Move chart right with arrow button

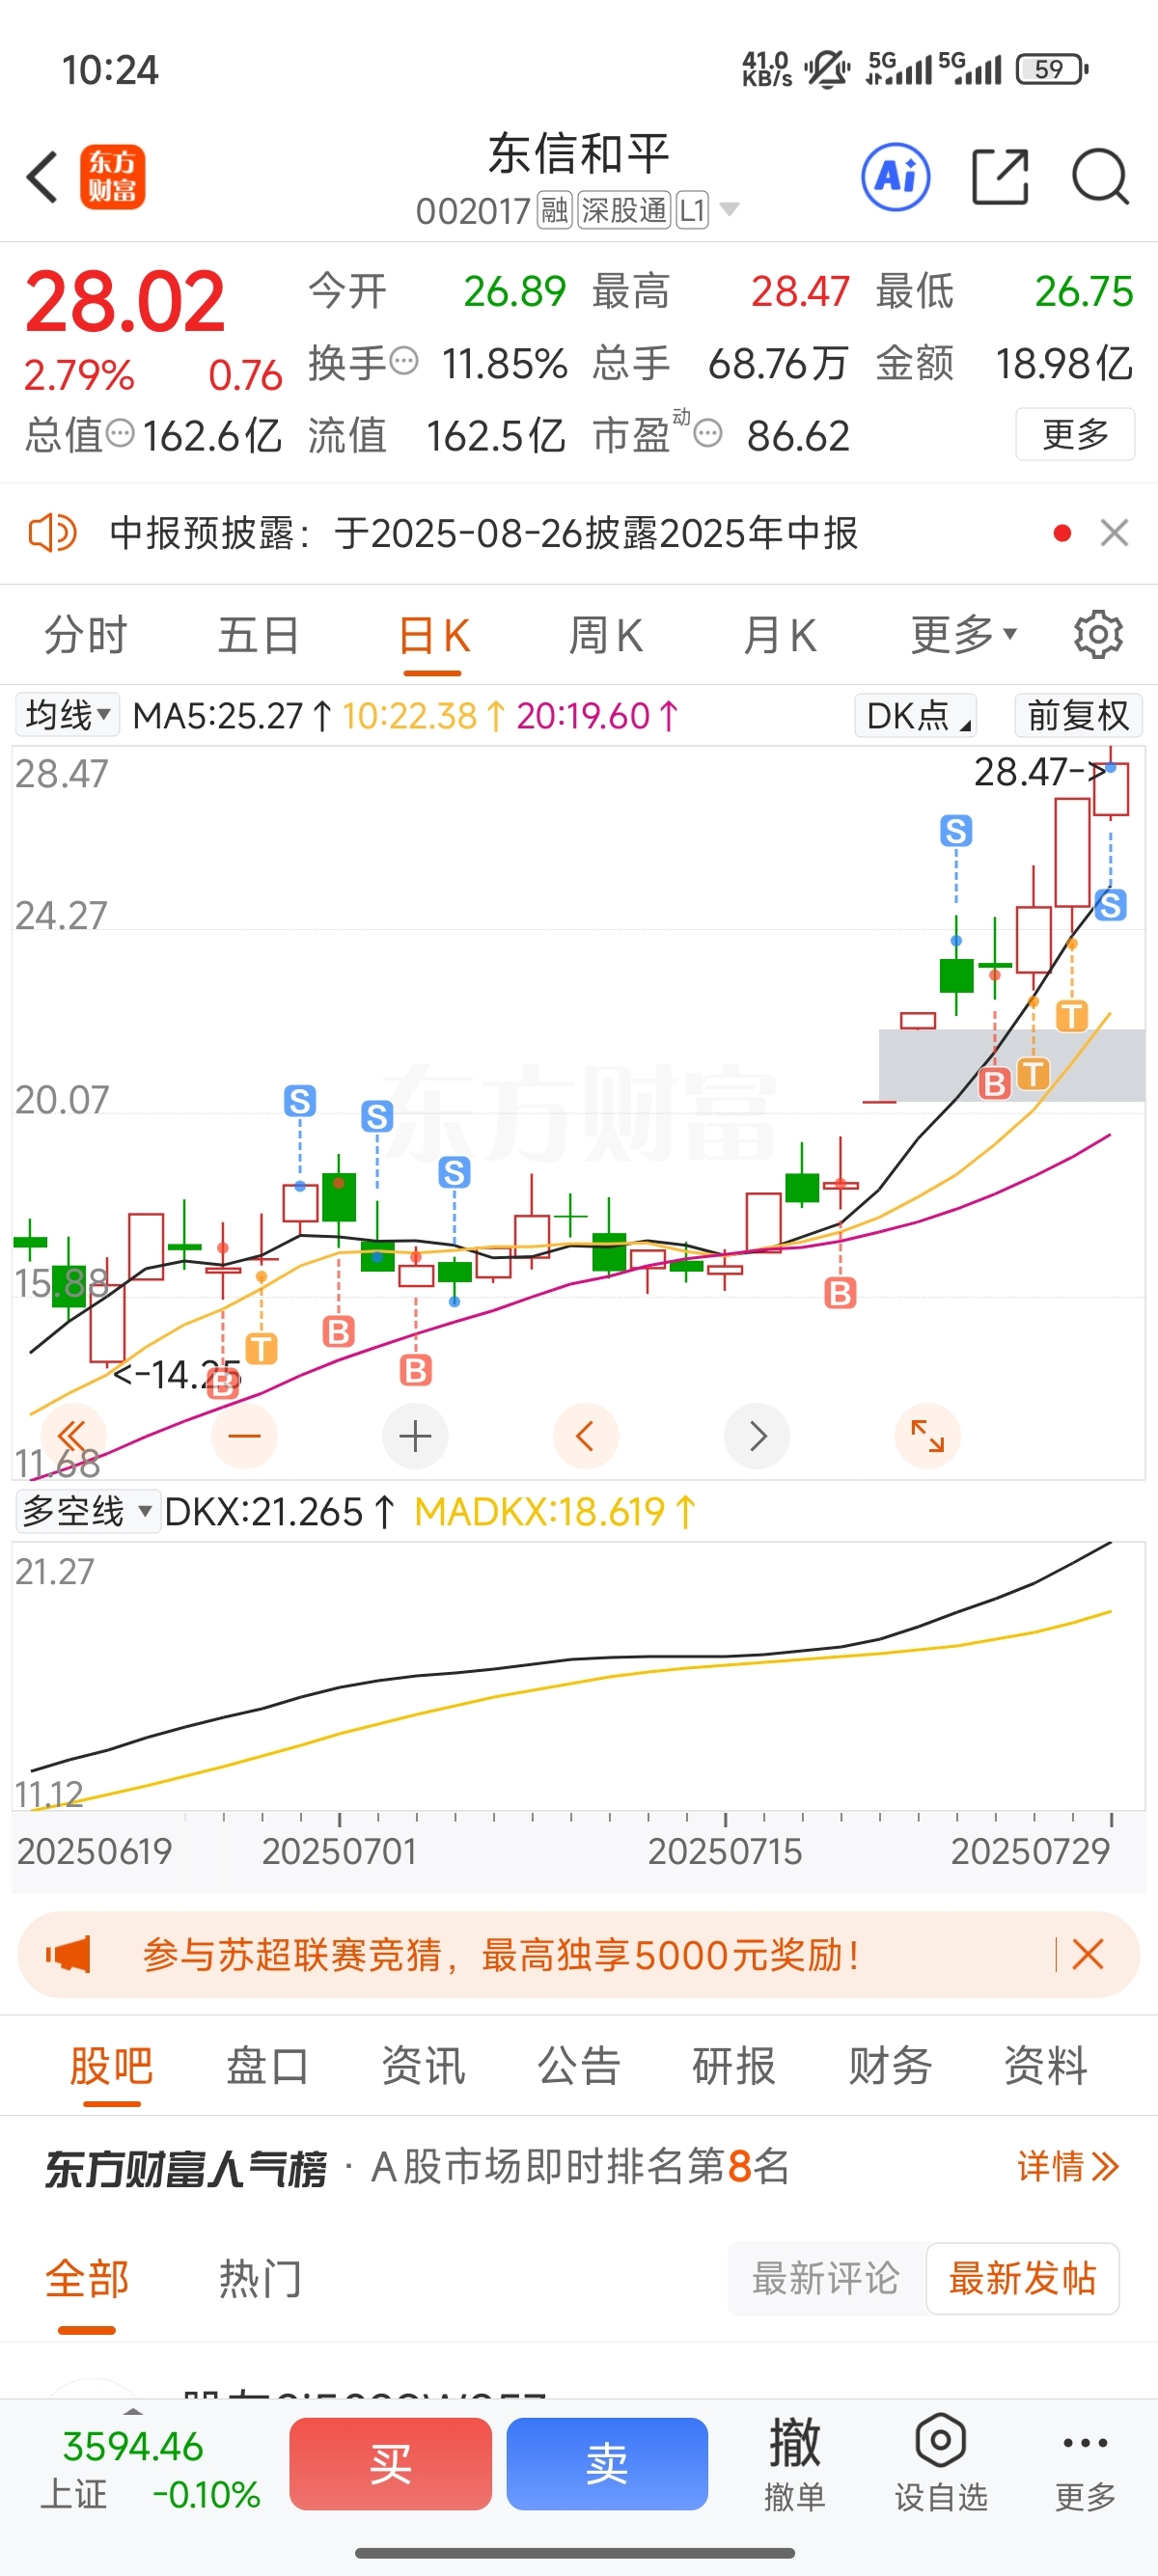pos(757,1437)
